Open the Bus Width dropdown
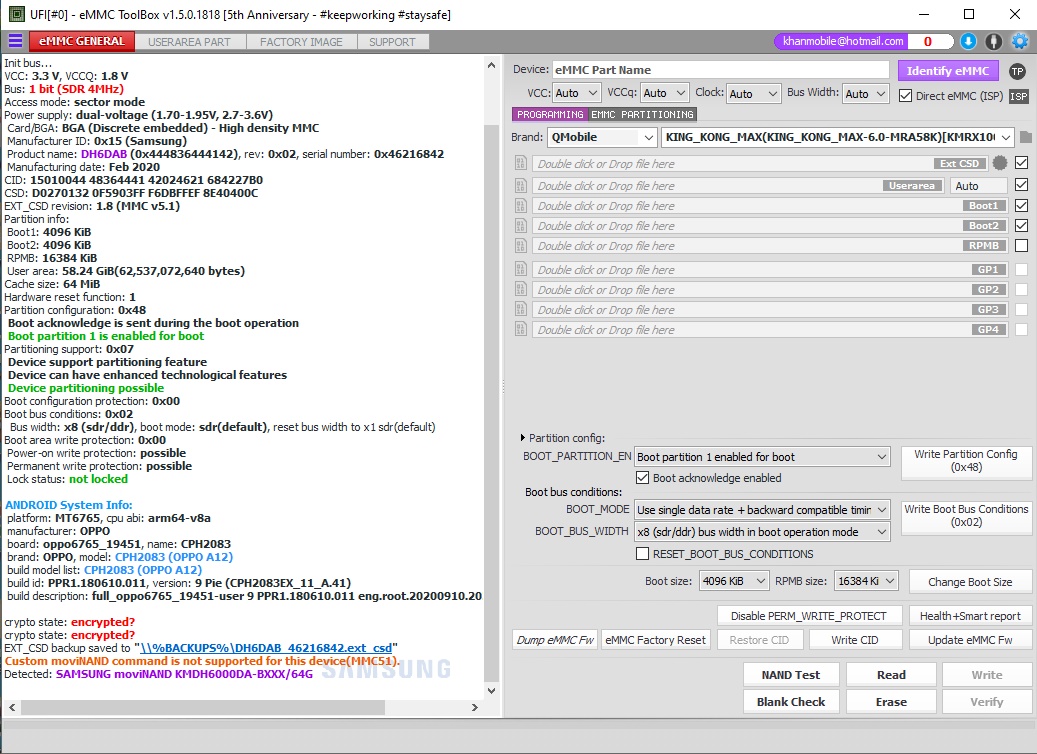Screen dimensions: 1037x754 click(866, 93)
